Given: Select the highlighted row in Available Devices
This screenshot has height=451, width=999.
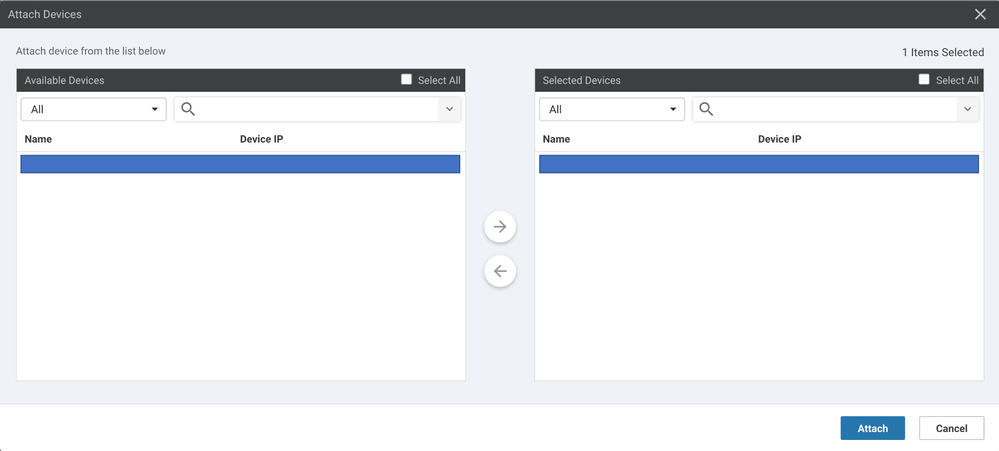Looking at the screenshot, I should pyautogui.click(x=240, y=164).
